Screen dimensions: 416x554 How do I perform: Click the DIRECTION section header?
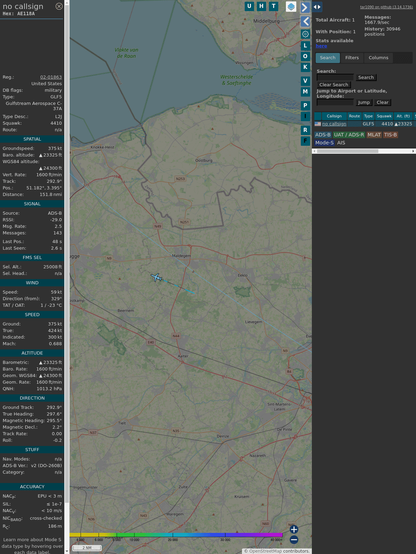(x=32, y=398)
